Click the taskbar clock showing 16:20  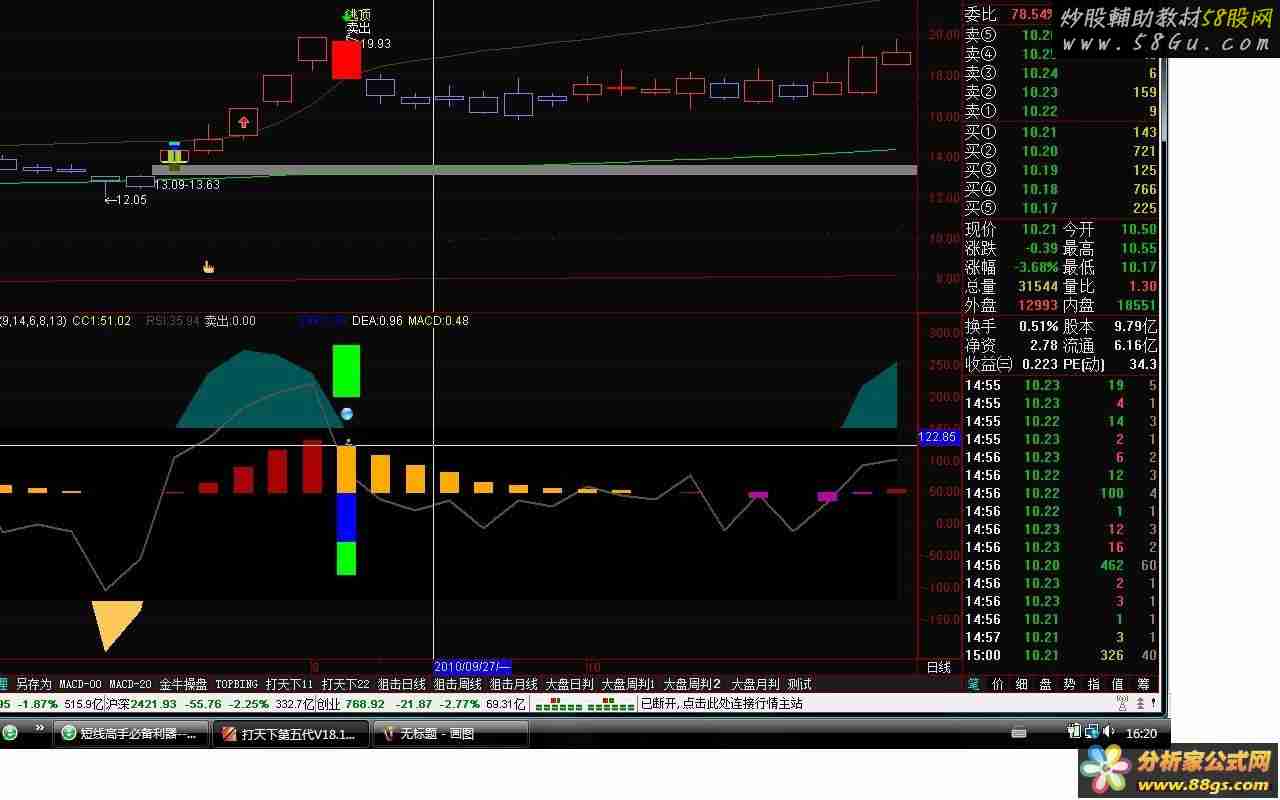click(x=1141, y=733)
